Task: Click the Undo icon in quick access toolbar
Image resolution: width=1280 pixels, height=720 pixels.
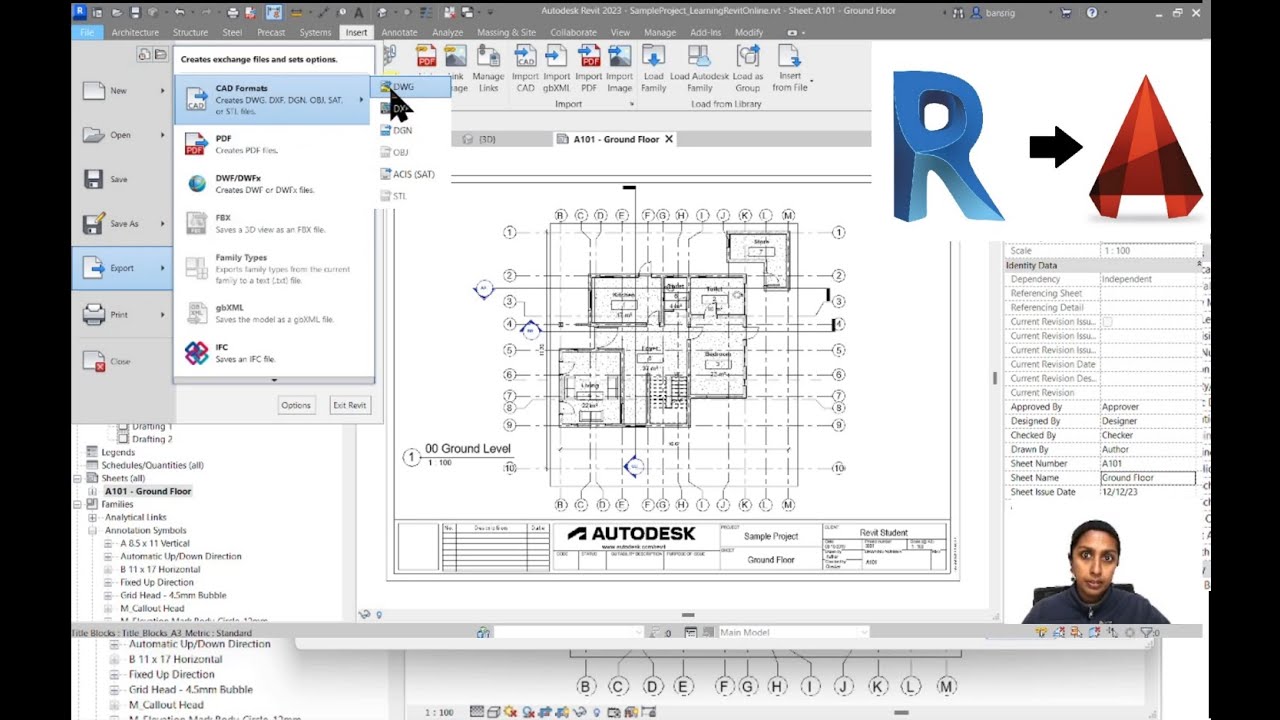Action: [x=180, y=13]
